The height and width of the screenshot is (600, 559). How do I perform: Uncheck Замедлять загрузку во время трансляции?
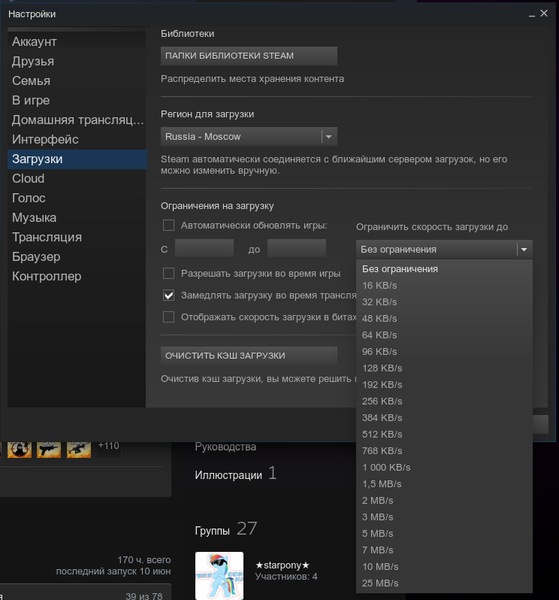[x=169, y=295]
